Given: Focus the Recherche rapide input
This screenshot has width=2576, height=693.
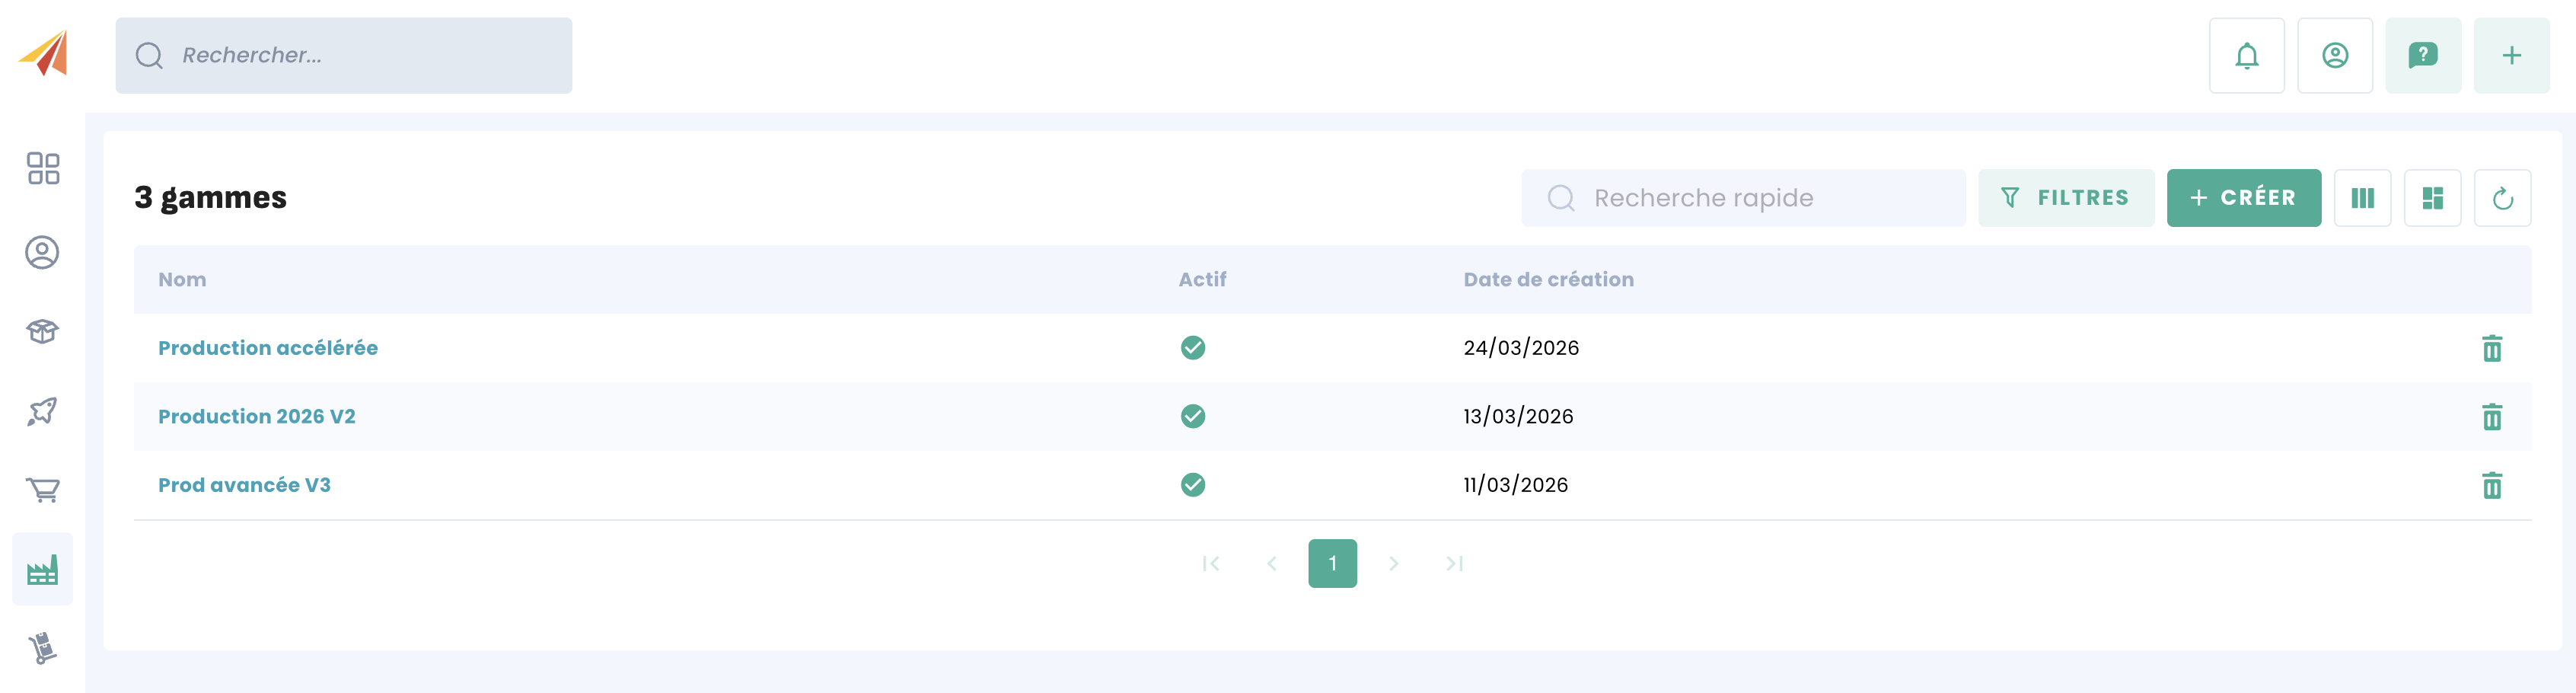Looking at the screenshot, I should [1743, 198].
